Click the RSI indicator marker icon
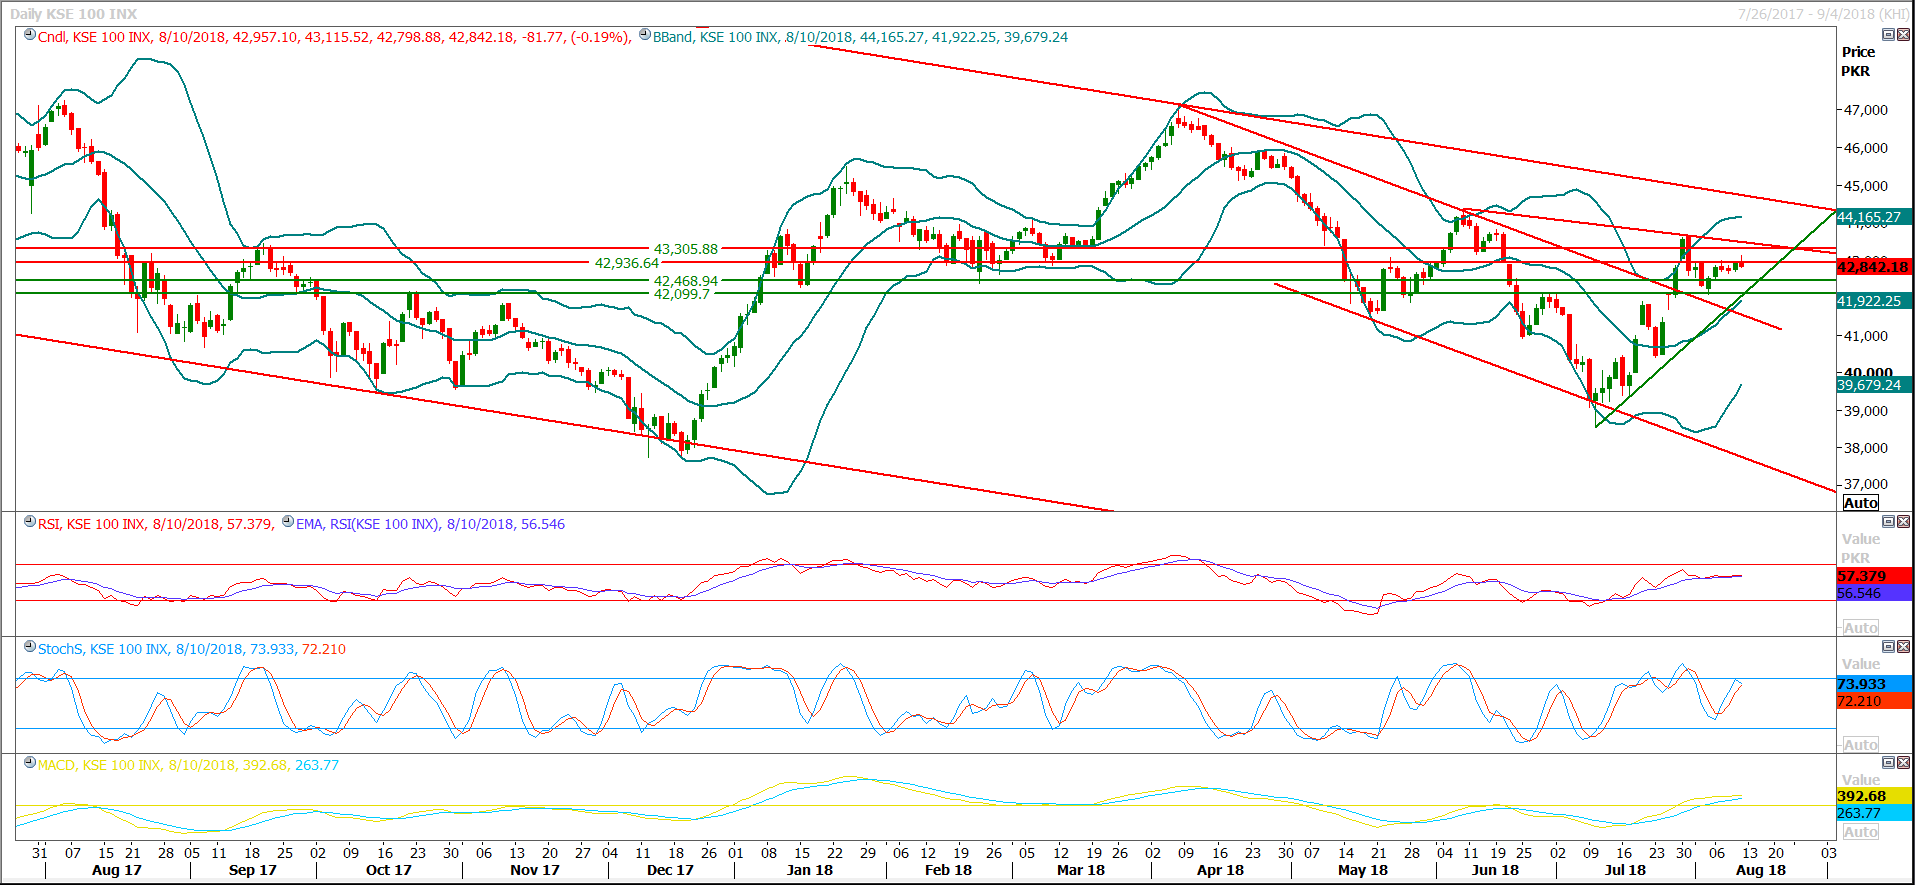This screenshot has height=885, width=1915. (30, 522)
